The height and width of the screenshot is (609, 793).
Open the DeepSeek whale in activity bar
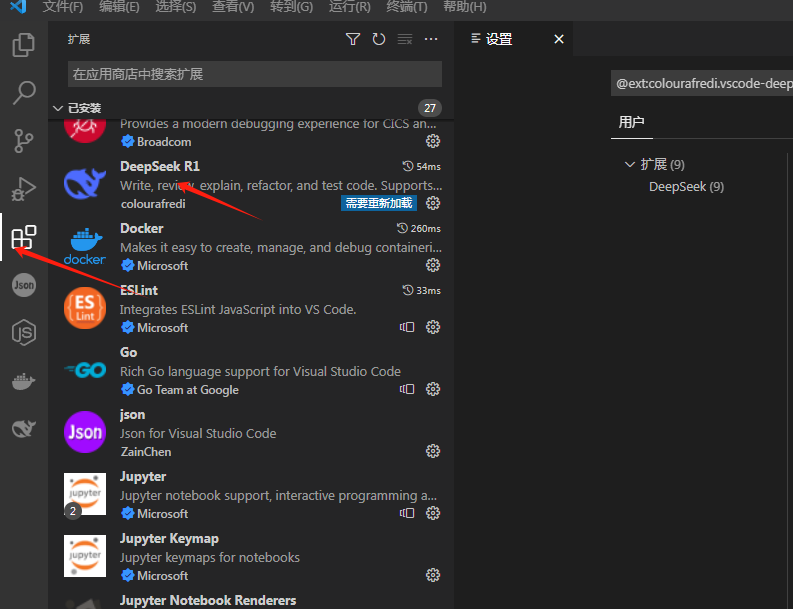coord(24,428)
